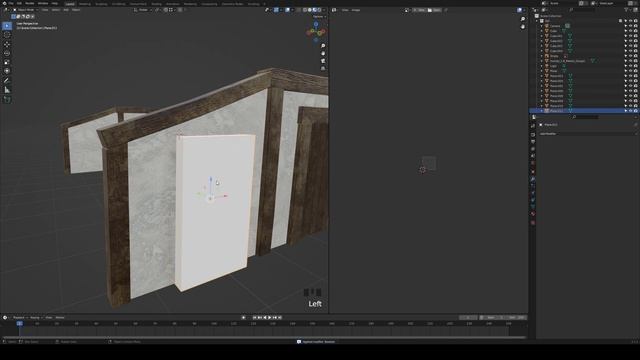Disable rendering for the highlighted Plane row
Viewport: 640px width, 360px height.
[636, 111]
